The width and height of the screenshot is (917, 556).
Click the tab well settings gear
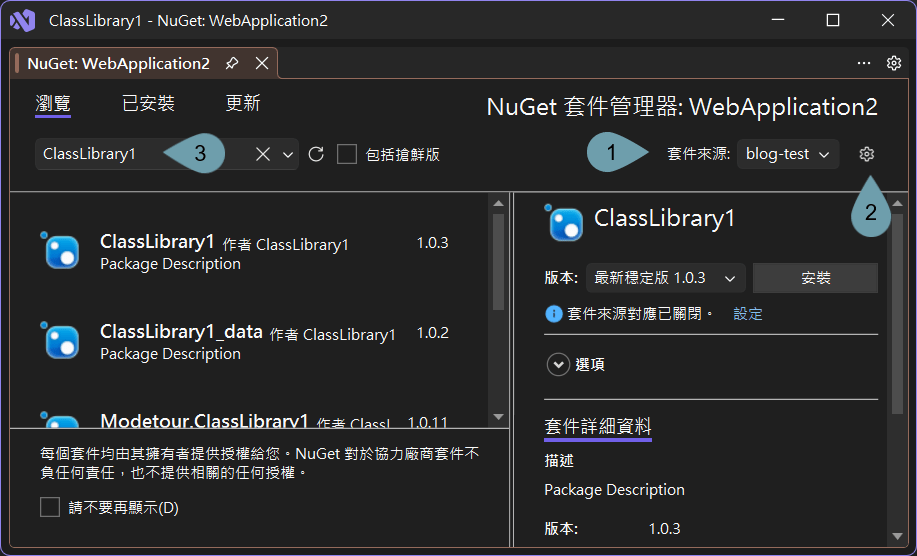tap(894, 63)
